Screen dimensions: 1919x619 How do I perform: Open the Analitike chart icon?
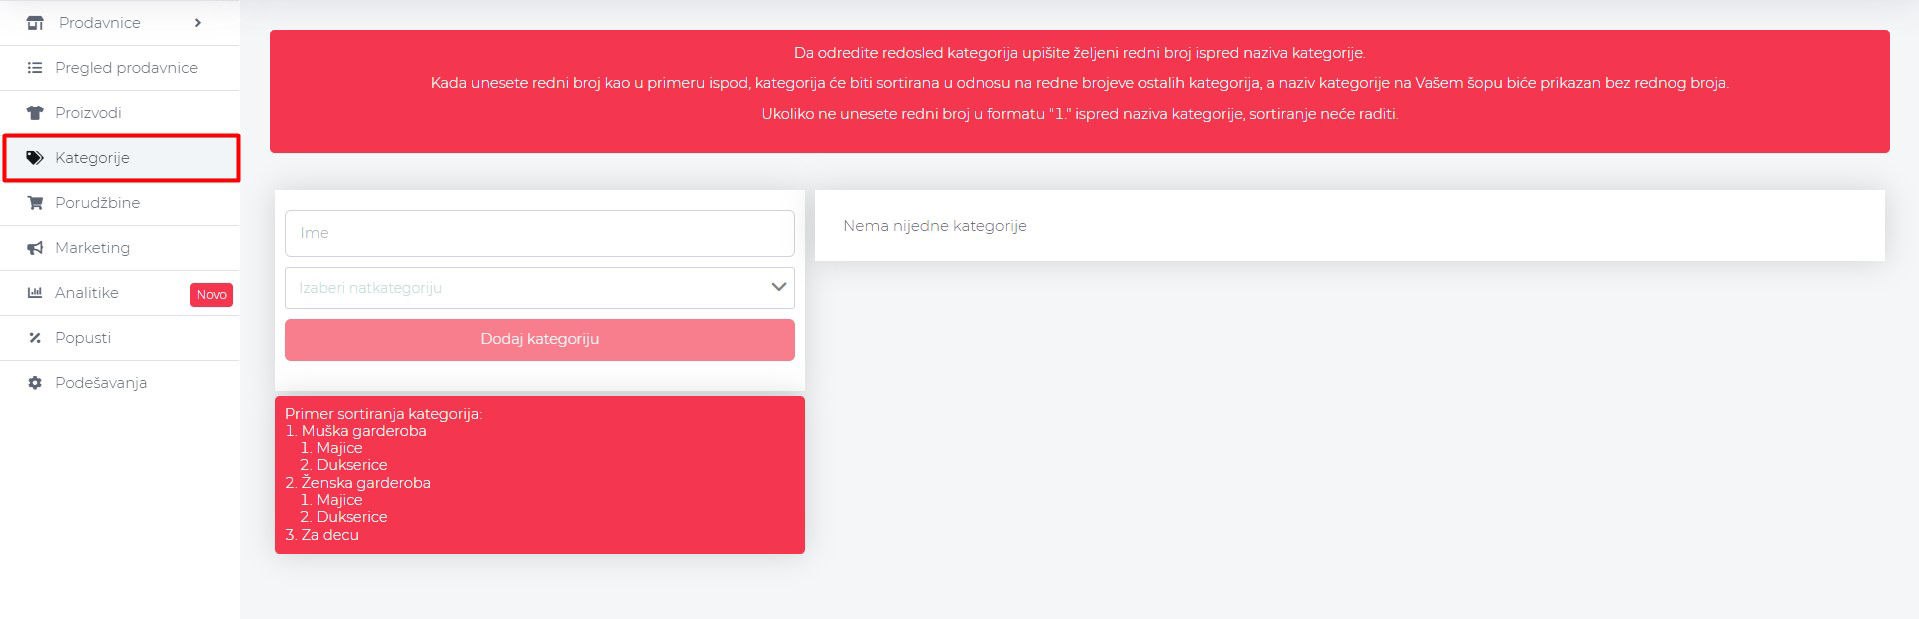[x=35, y=293]
